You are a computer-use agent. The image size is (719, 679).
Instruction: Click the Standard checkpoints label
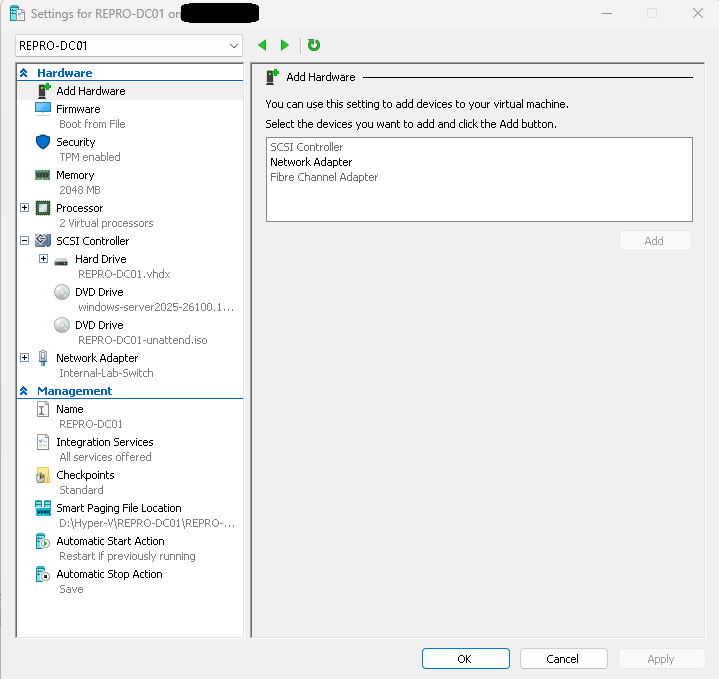[x=81, y=490]
